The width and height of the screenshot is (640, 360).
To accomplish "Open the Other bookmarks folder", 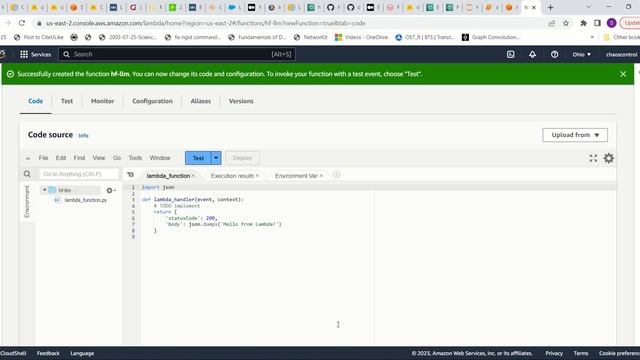I will click(x=622, y=37).
